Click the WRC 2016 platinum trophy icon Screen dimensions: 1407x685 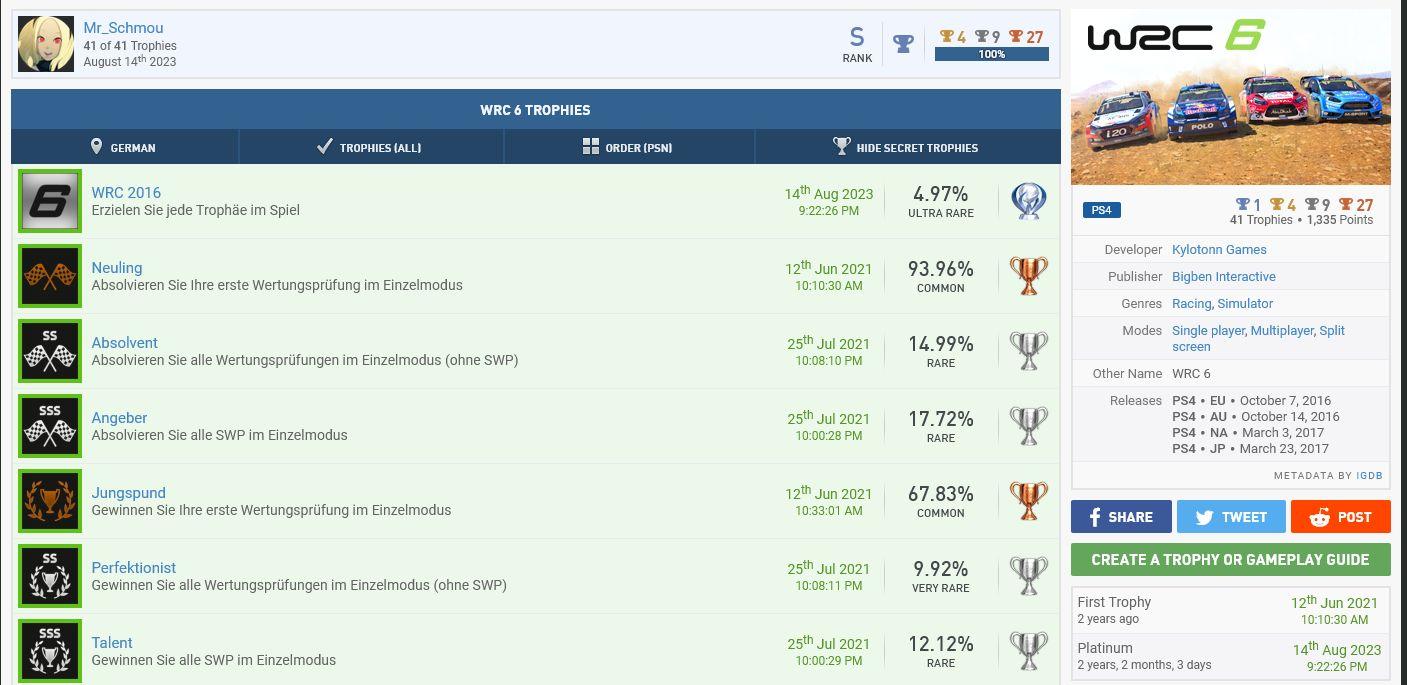1028,201
